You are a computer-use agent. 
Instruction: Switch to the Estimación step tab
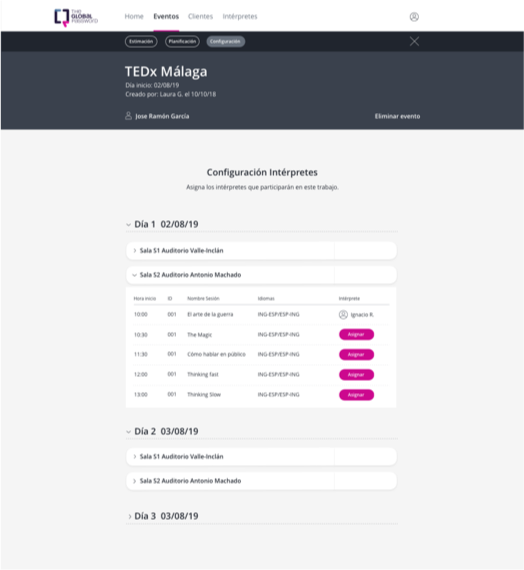141,41
